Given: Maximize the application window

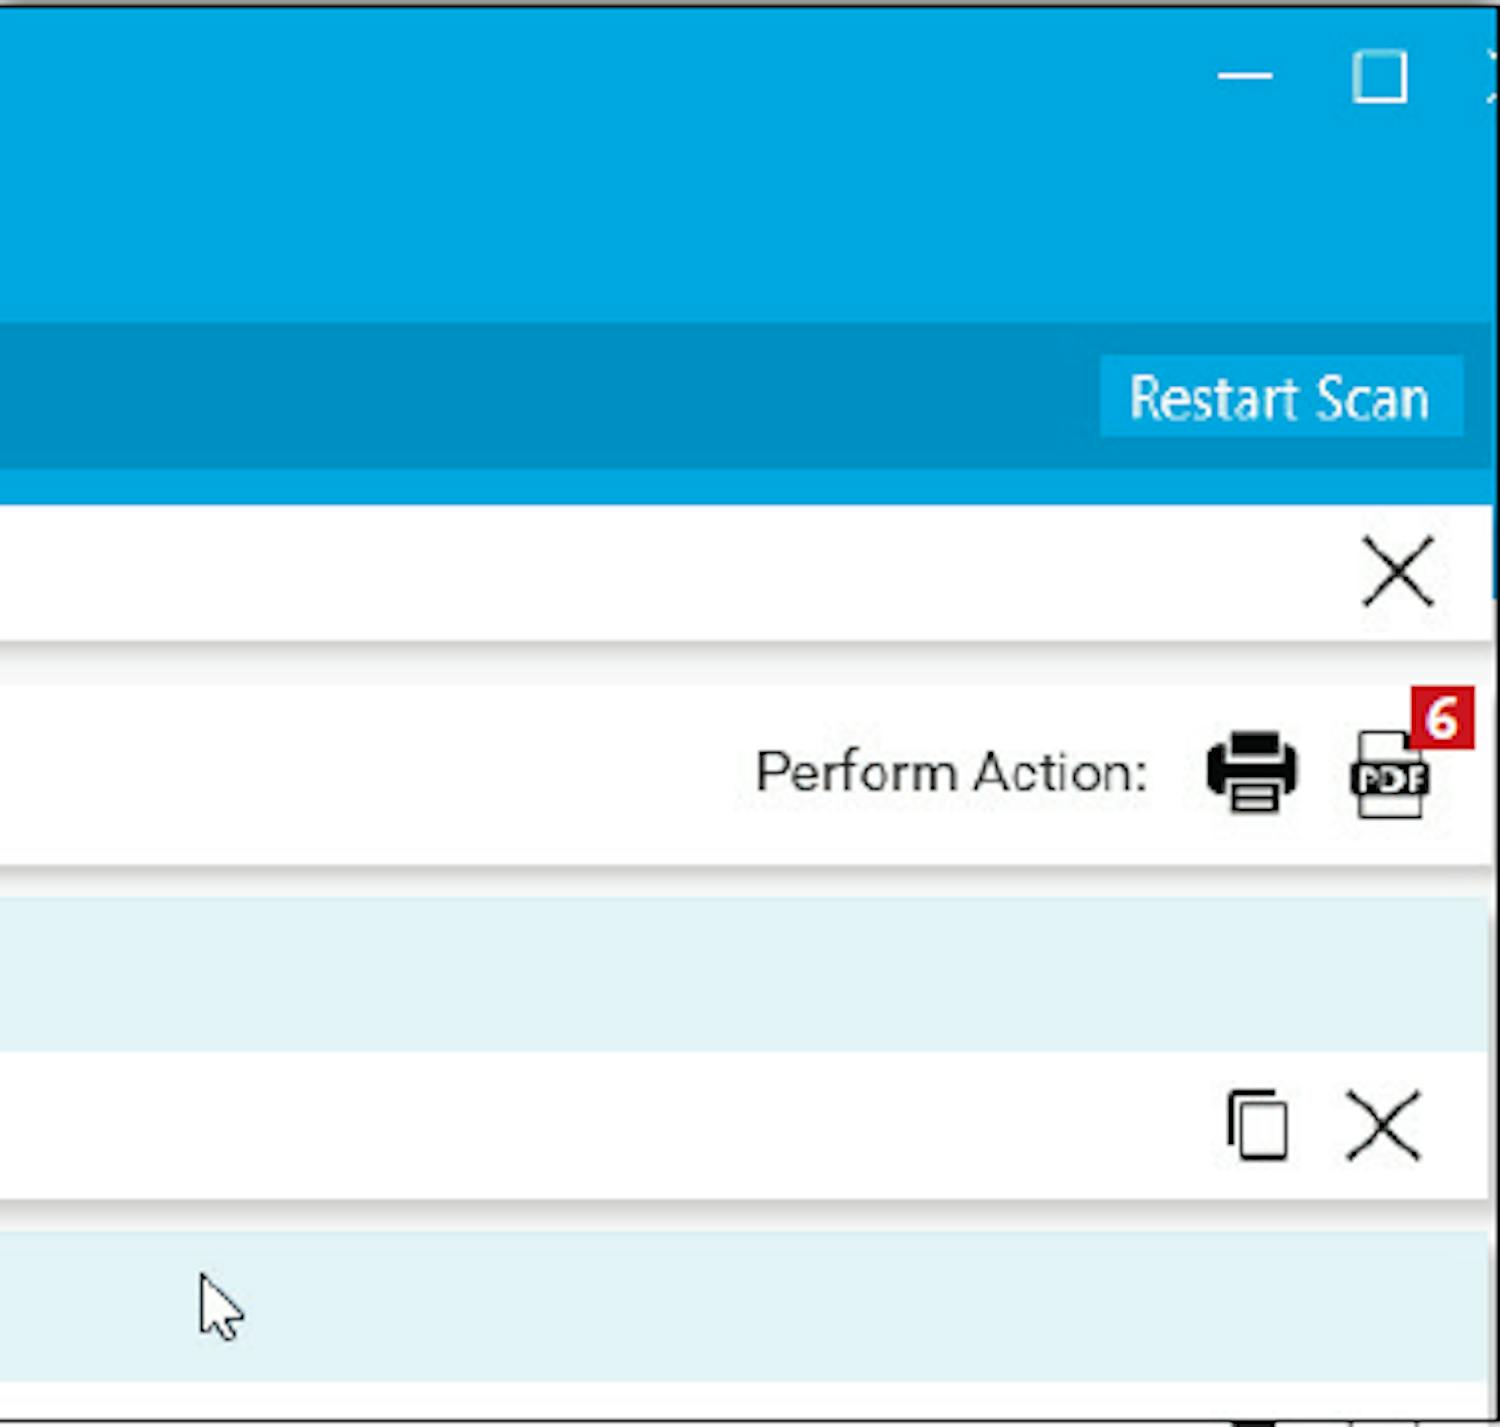Looking at the screenshot, I should 1380,76.
